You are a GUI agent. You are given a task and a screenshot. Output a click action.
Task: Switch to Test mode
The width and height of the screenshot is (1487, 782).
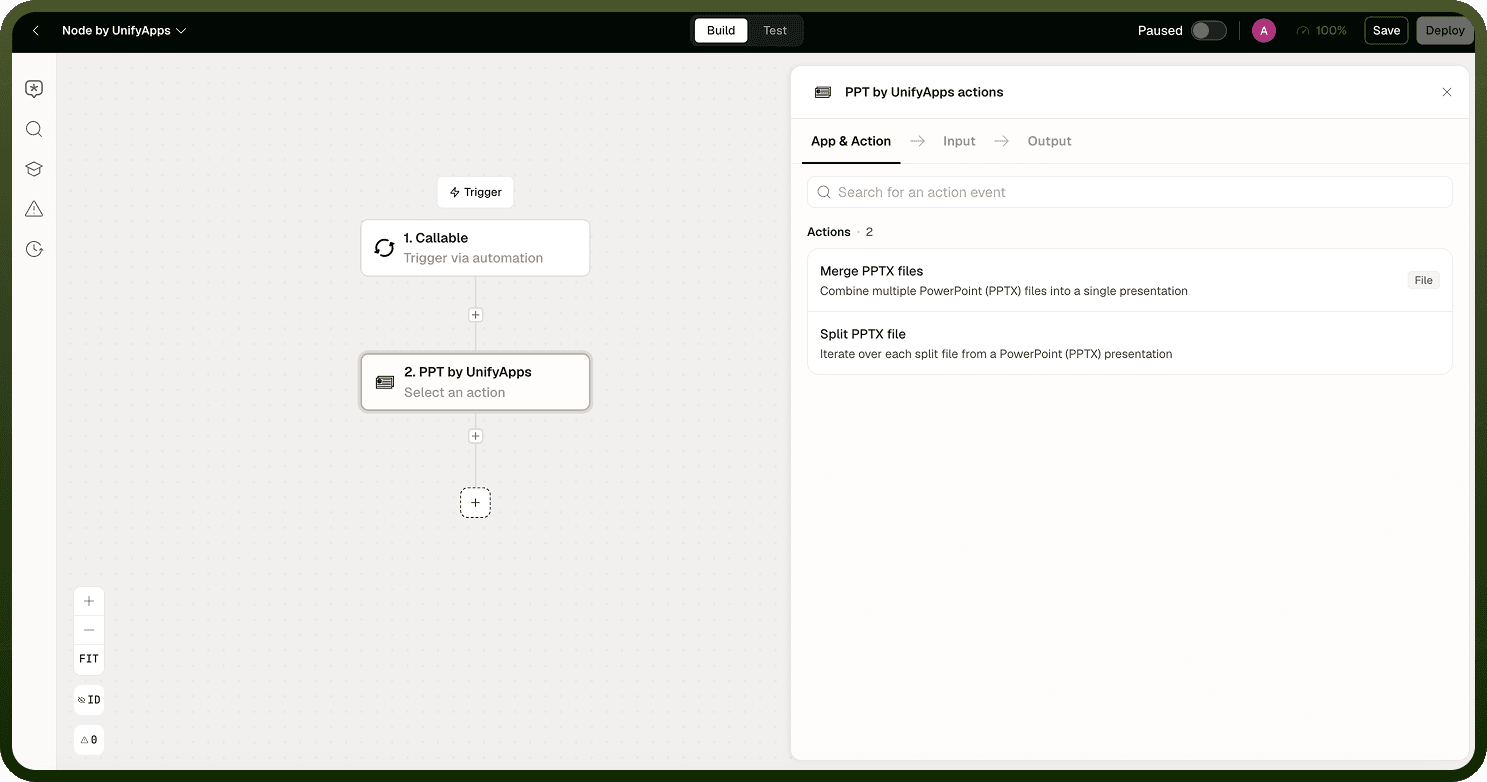tap(775, 31)
